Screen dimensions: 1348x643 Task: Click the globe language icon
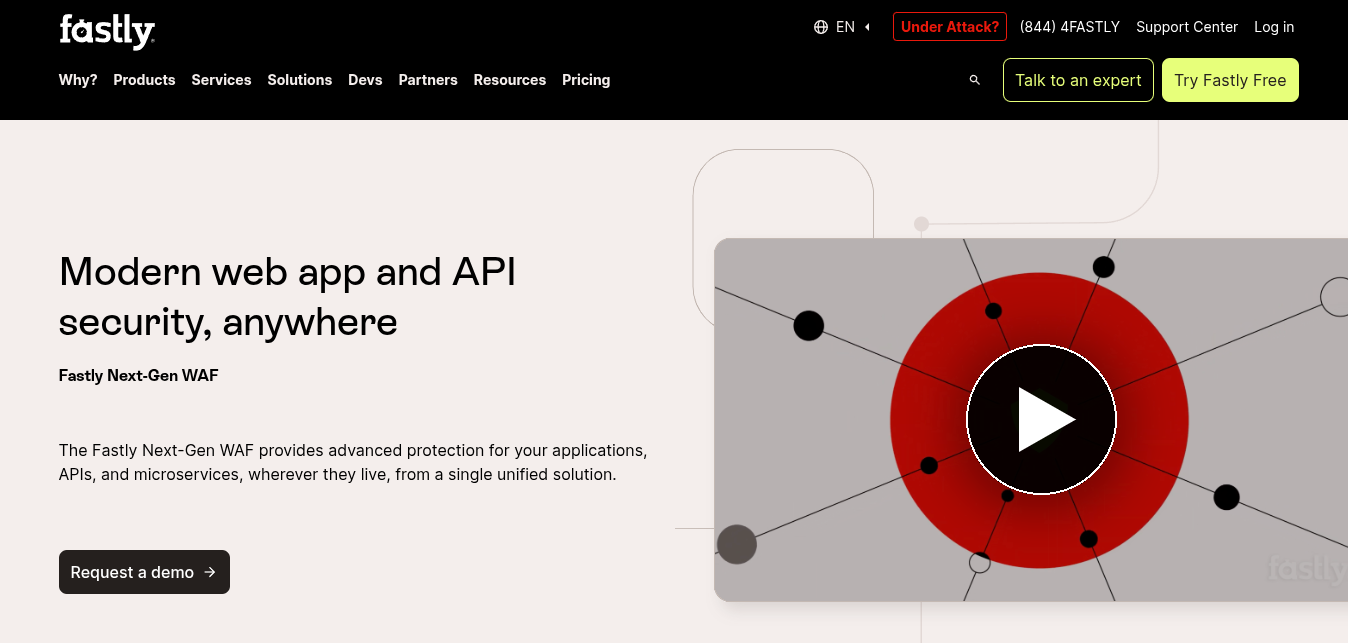point(821,27)
